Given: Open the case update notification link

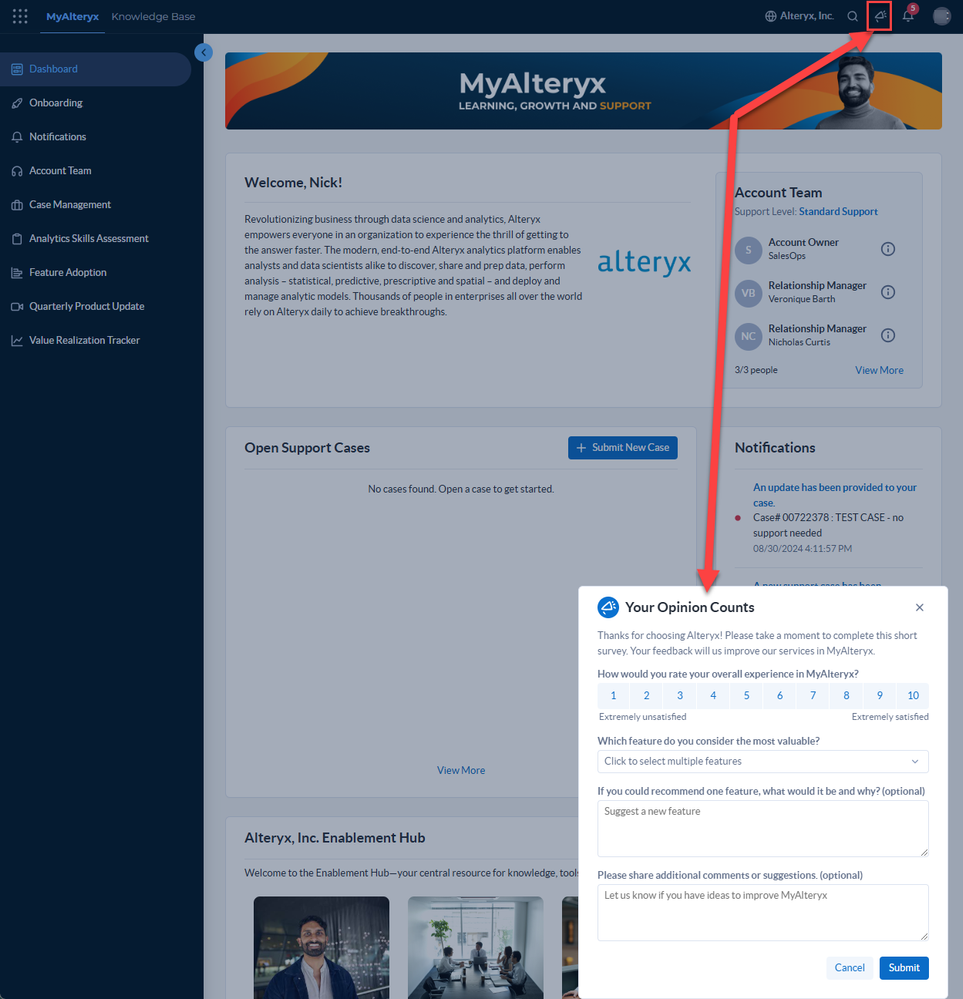Looking at the screenshot, I should click(x=835, y=494).
